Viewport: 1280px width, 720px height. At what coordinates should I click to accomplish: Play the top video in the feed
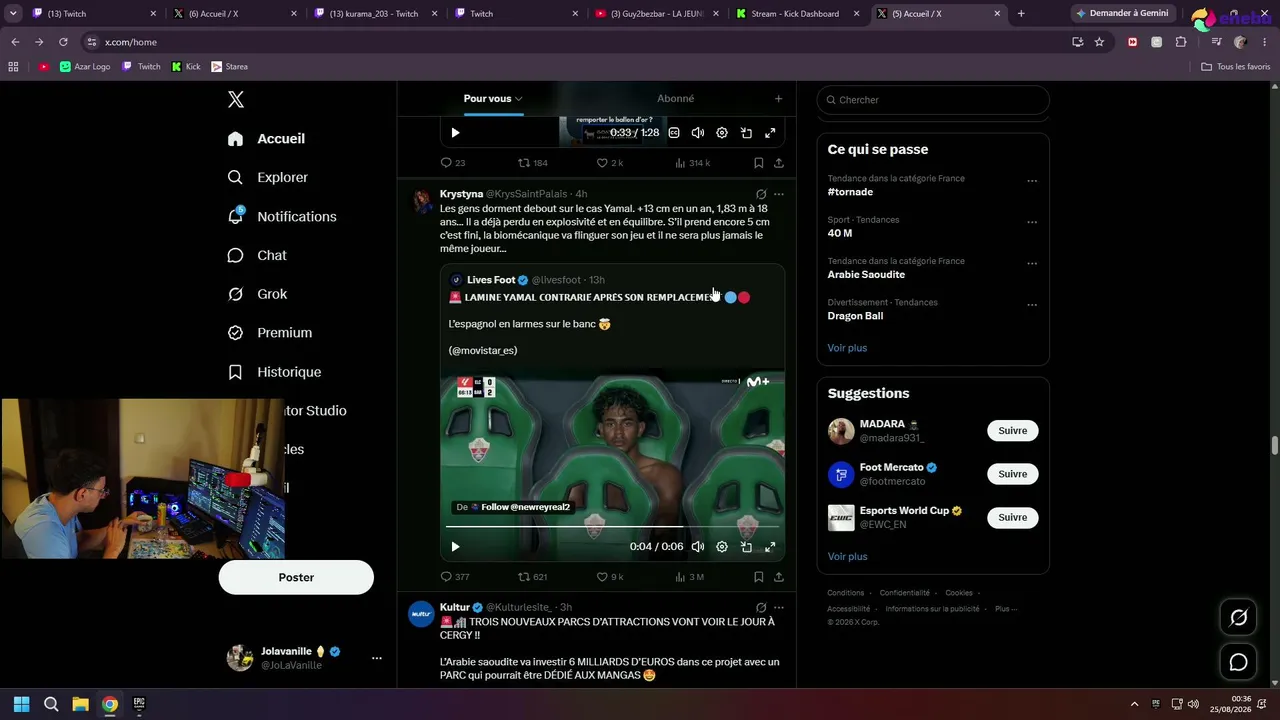click(x=455, y=133)
